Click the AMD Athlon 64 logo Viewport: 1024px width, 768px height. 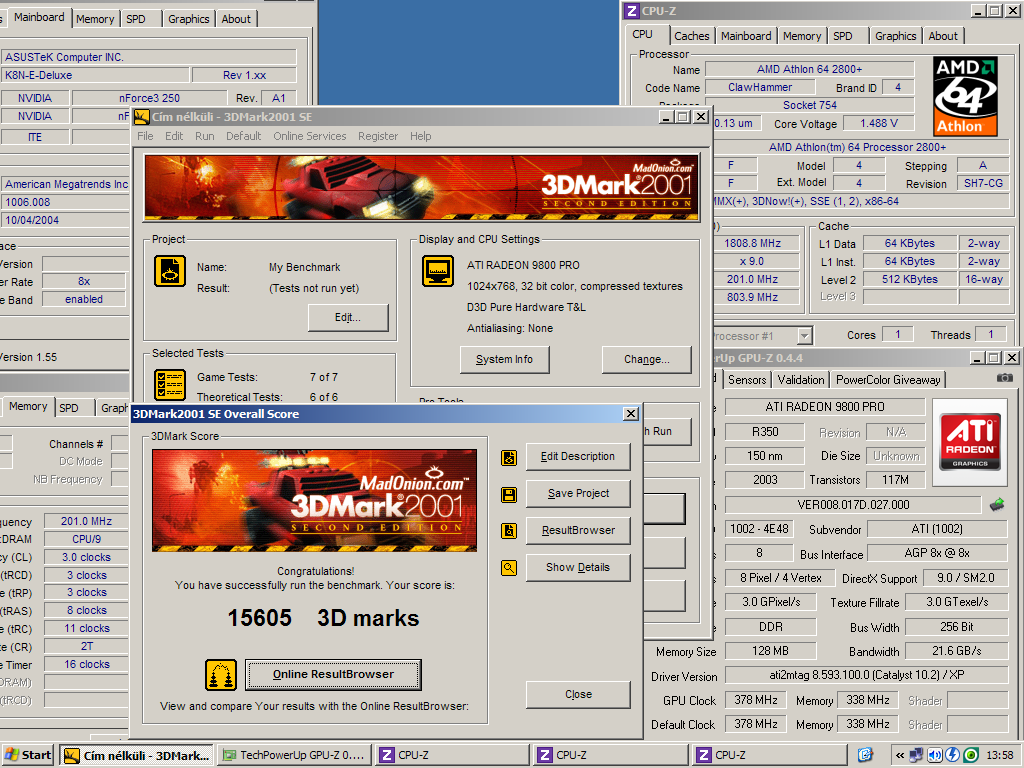click(x=965, y=96)
